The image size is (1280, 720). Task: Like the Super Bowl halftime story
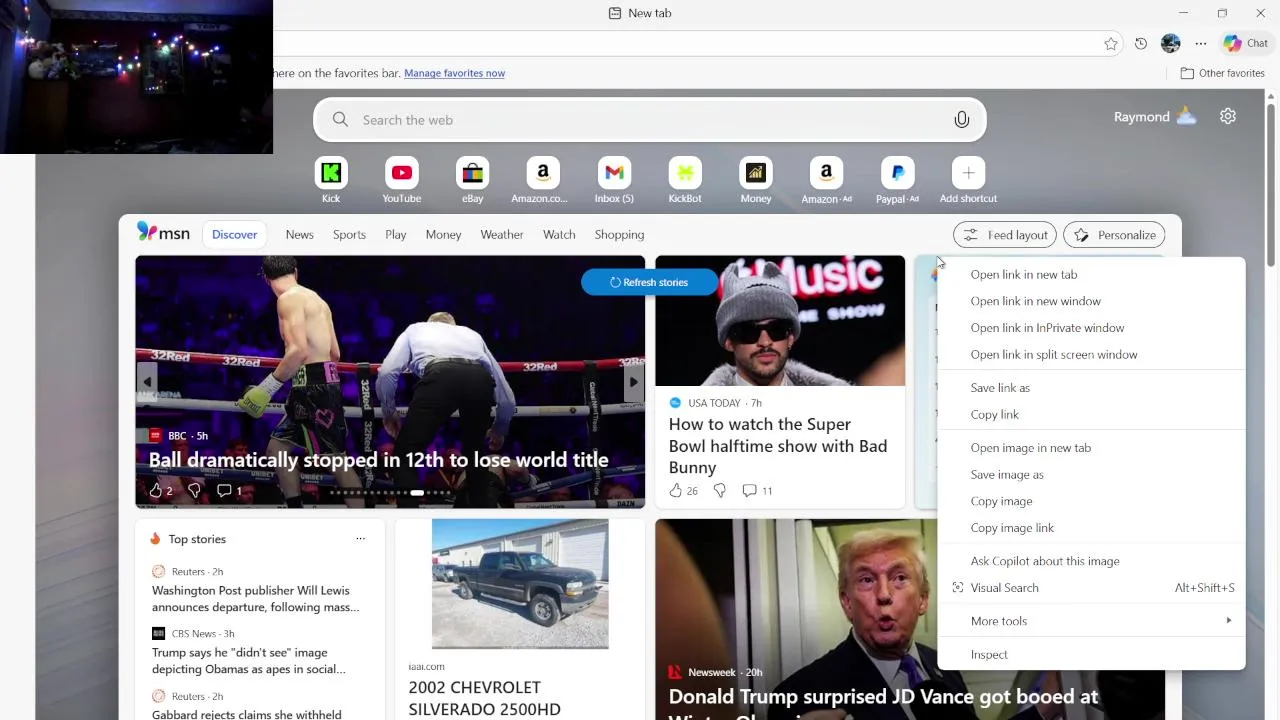tap(676, 490)
